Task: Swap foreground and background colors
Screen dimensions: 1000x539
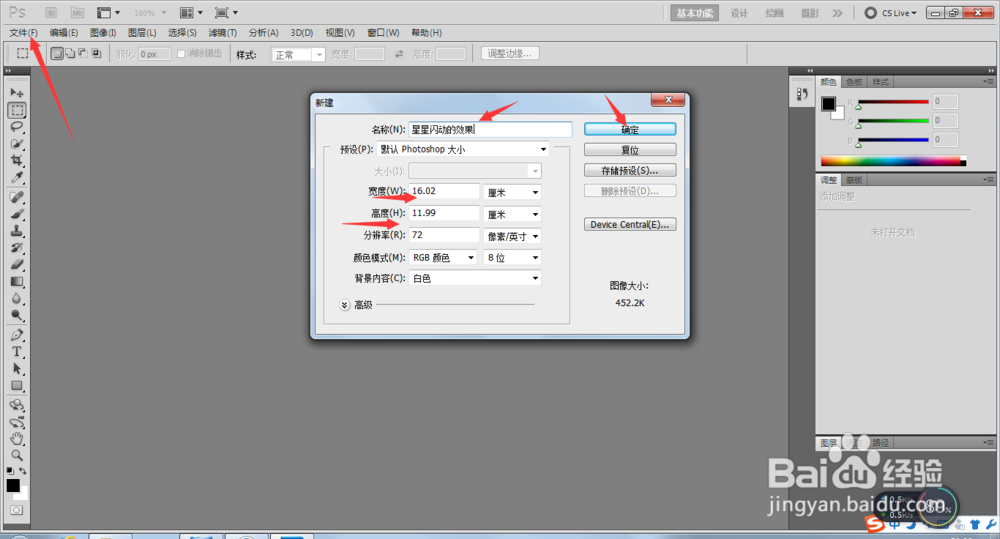Action: tap(23, 471)
